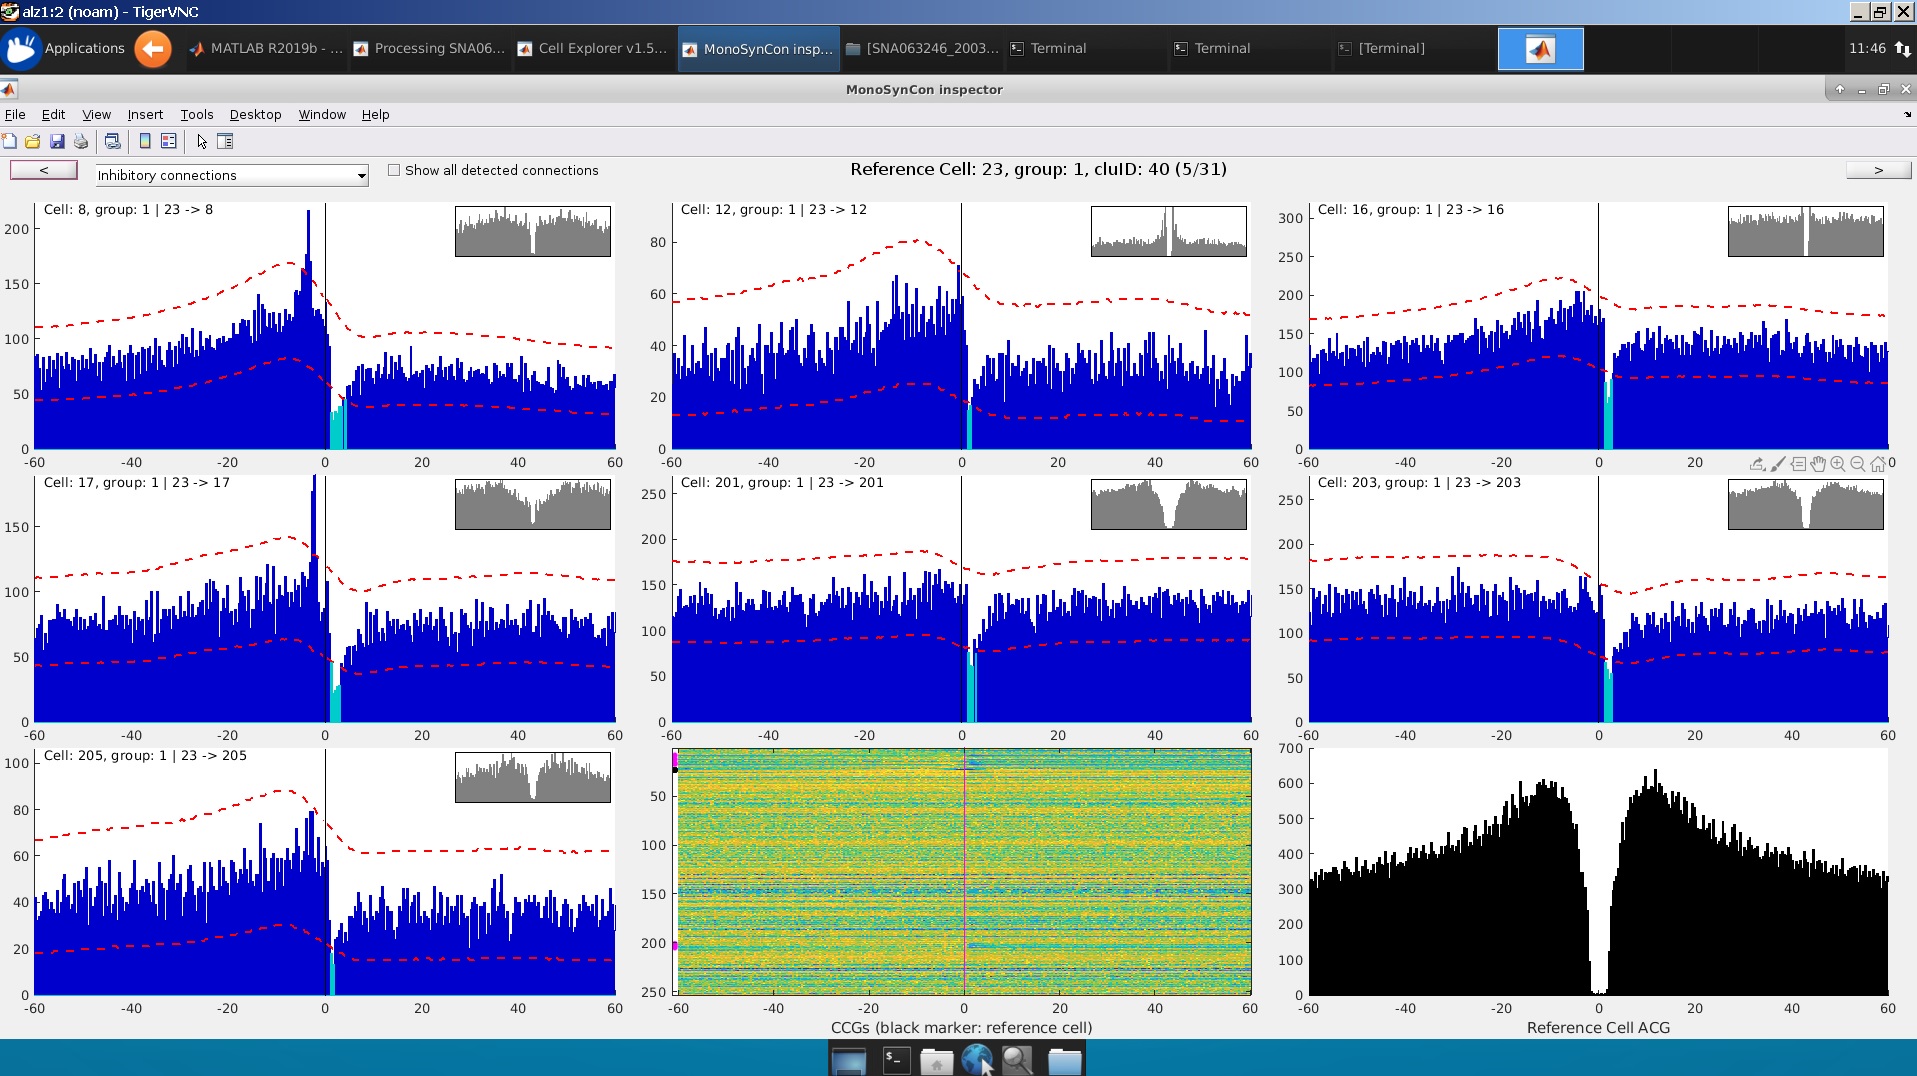This screenshot has height=1076, width=1917.
Task: Click the next cell button labeled >
Action: coord(1879,170)
